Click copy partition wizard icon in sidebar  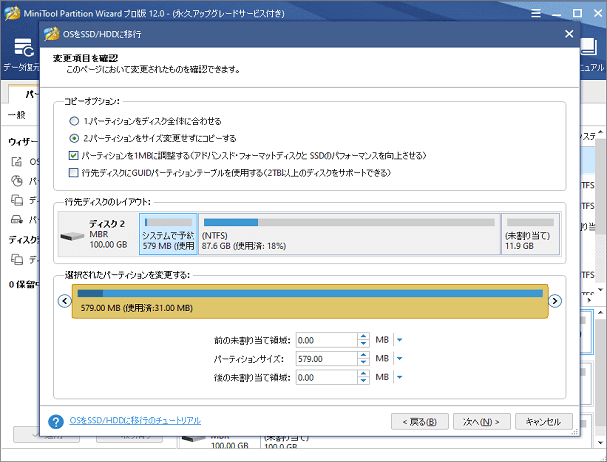coord(17,220)
